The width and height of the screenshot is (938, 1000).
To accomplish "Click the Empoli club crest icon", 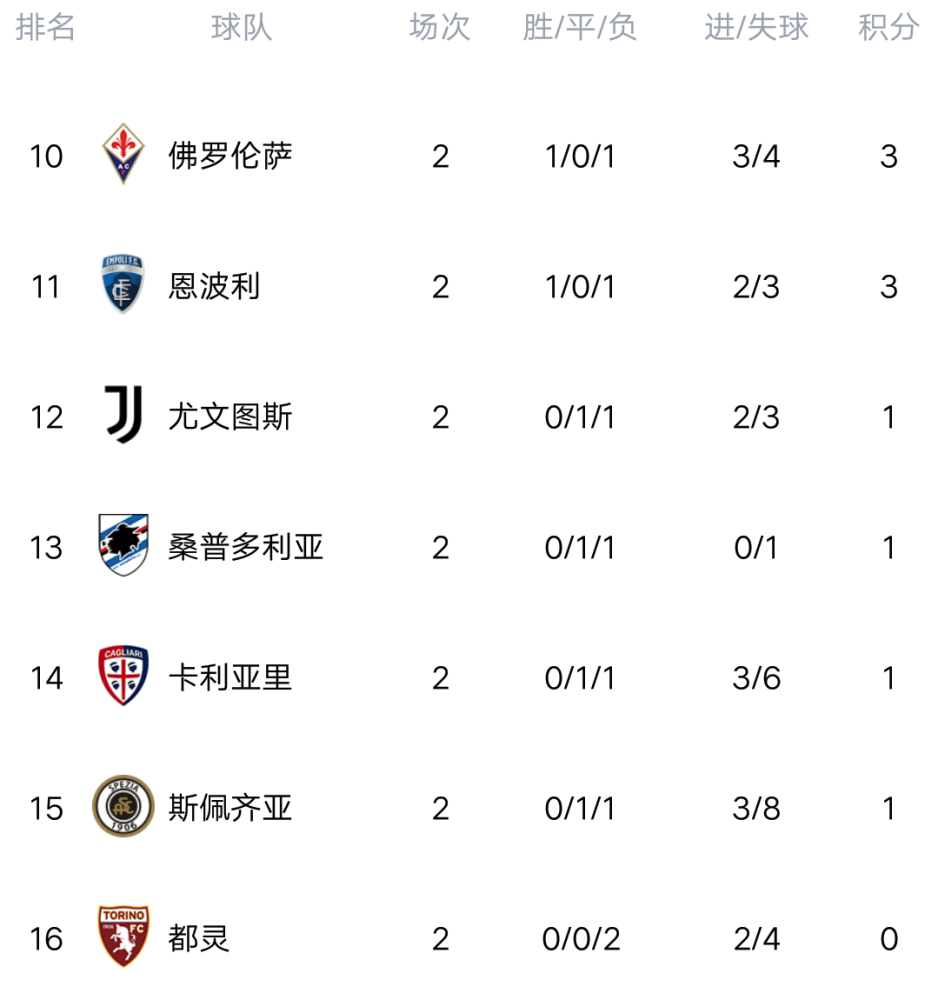I will (123, 285).
